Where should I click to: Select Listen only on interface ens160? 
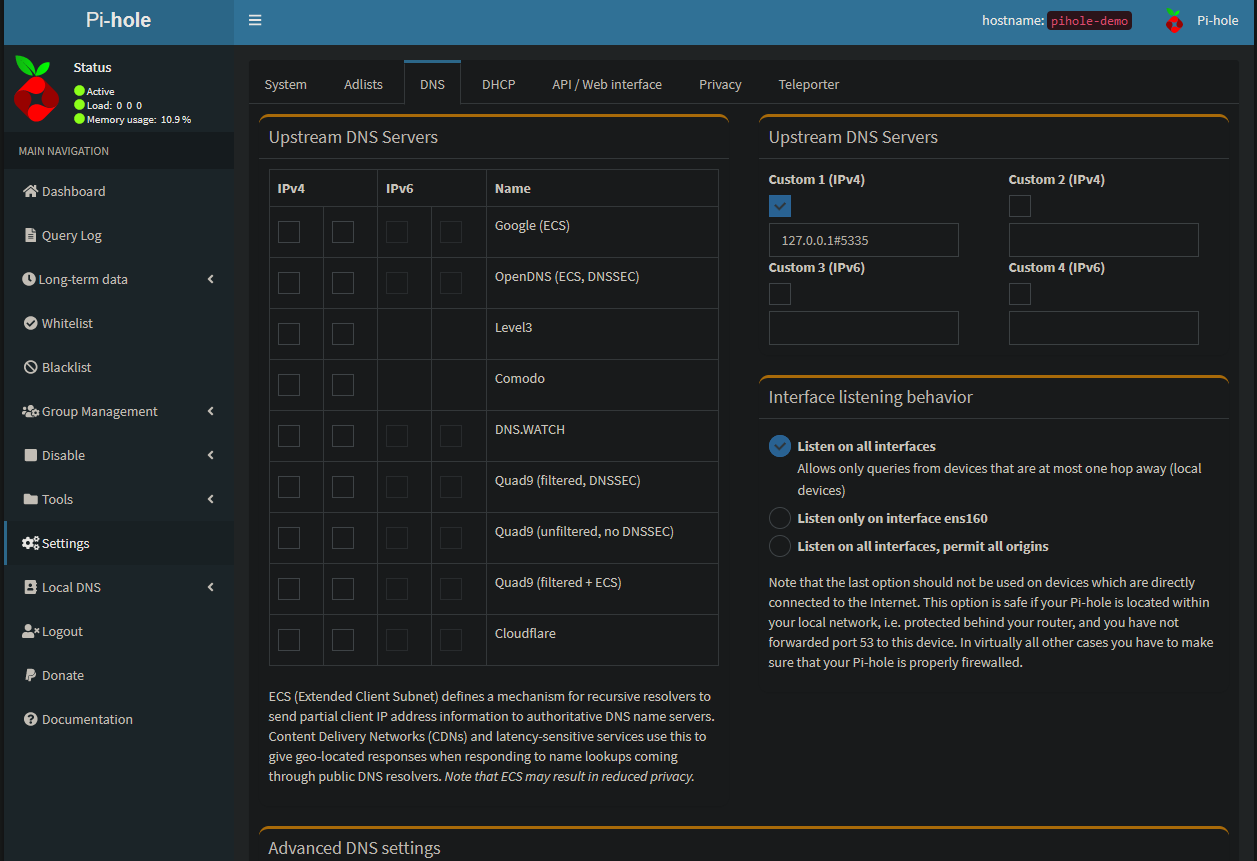coord(780,518)
